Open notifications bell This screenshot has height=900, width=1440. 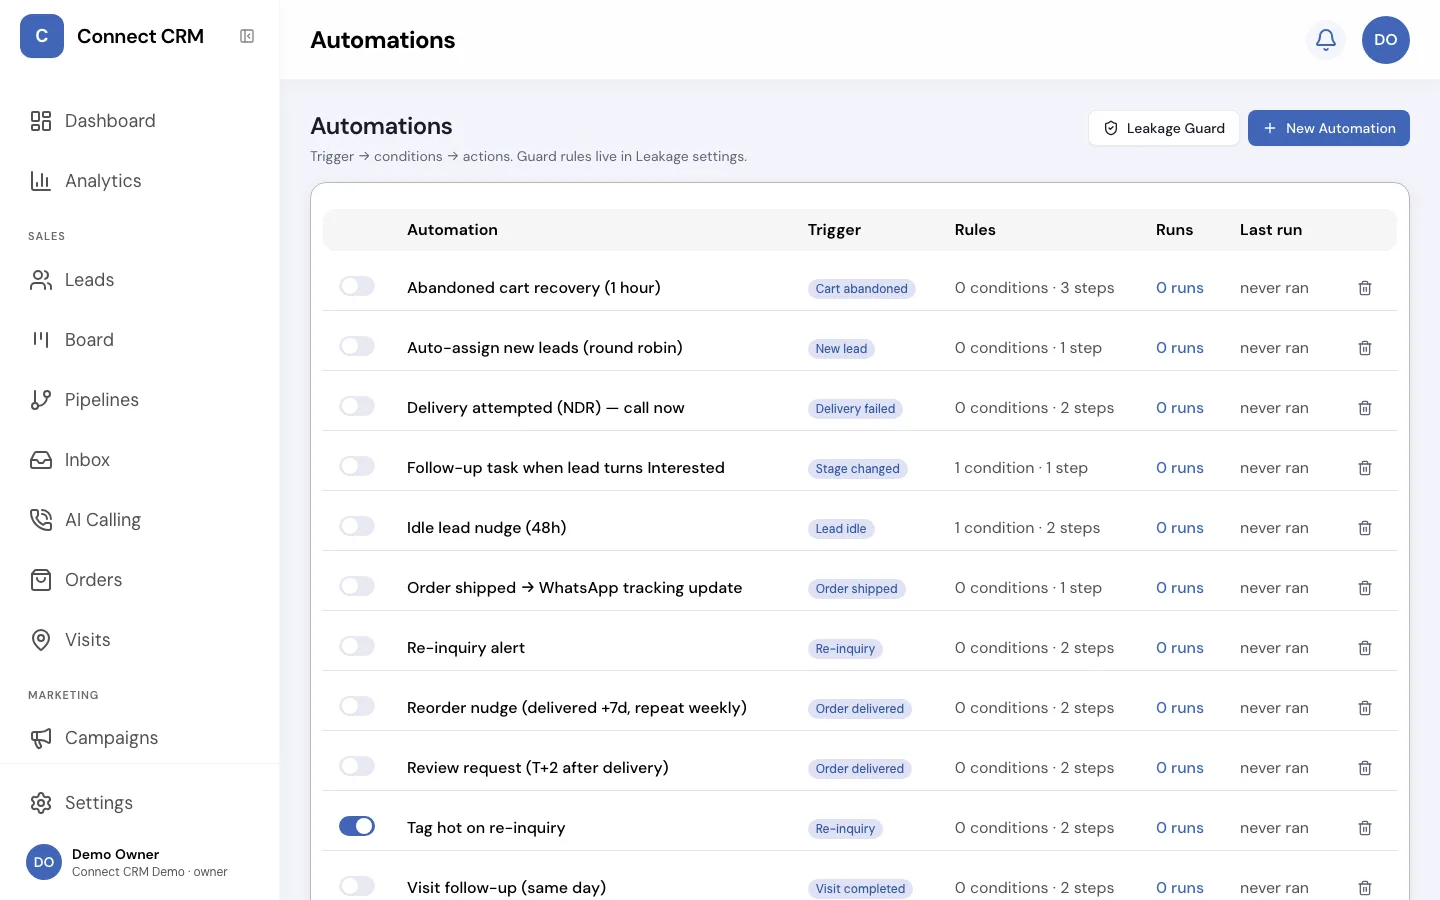[1326, 40]
